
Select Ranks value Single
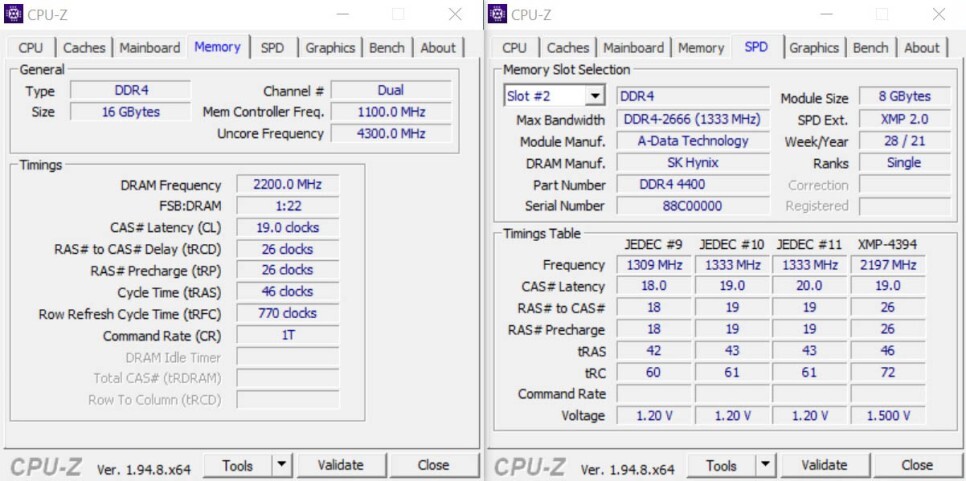(904, 163)
